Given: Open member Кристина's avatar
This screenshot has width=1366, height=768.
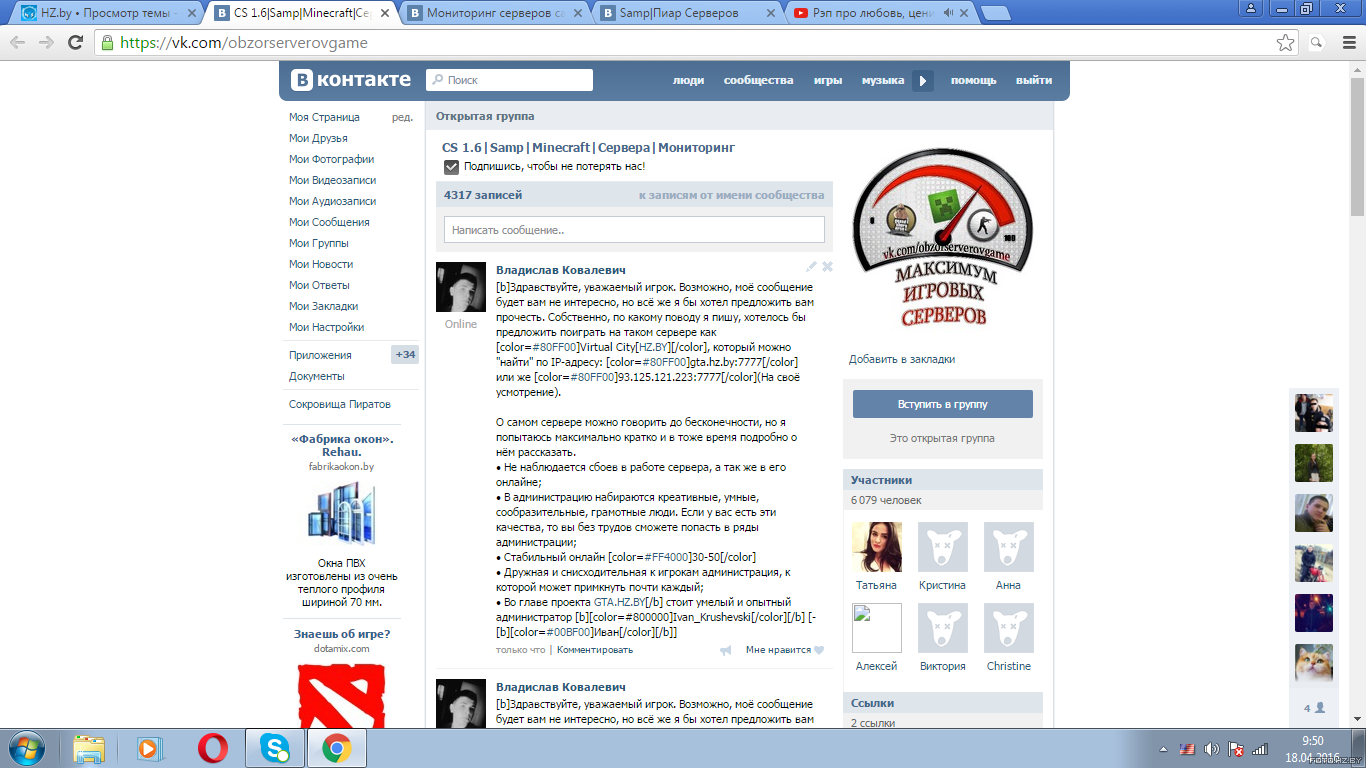Looking at the screenshot, I should click(943, 547).
